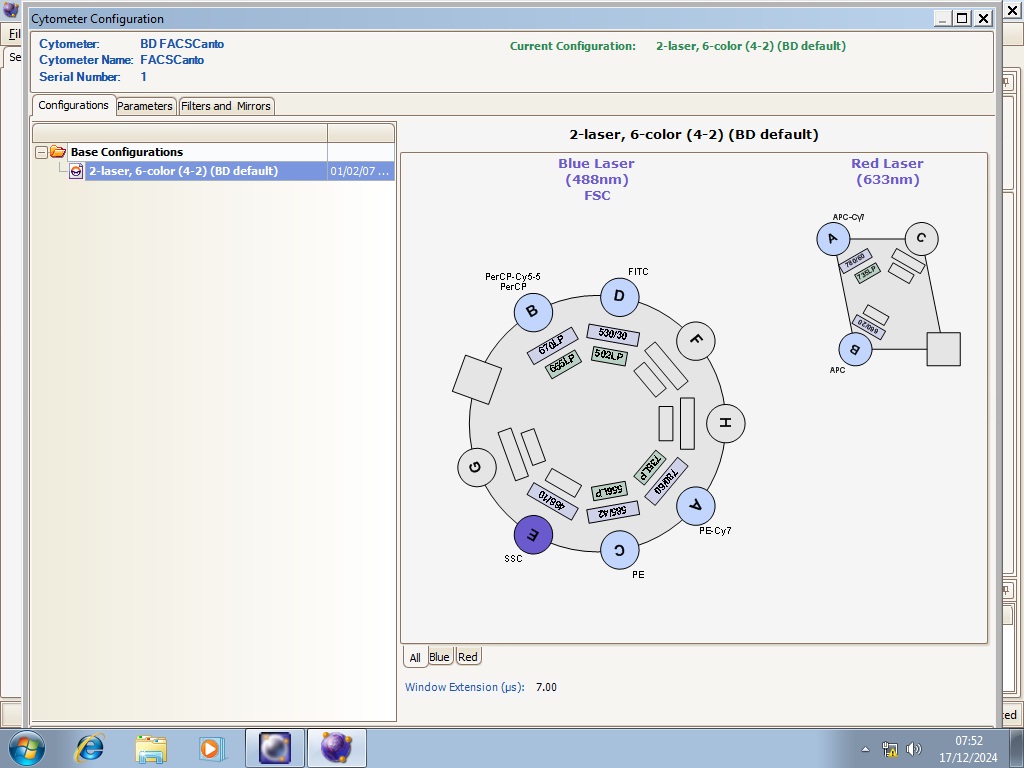Select the 735LP mirror in octagon

(x=650, y=468)
